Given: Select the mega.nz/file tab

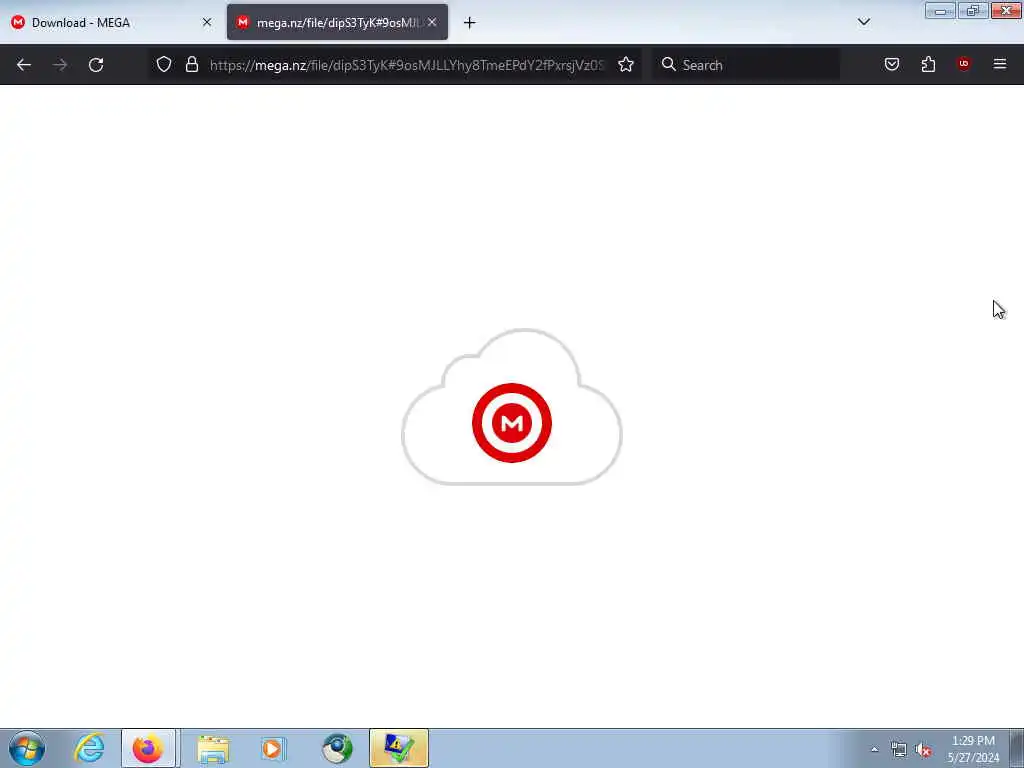Looking at the screenshot, I should [337, 22].
